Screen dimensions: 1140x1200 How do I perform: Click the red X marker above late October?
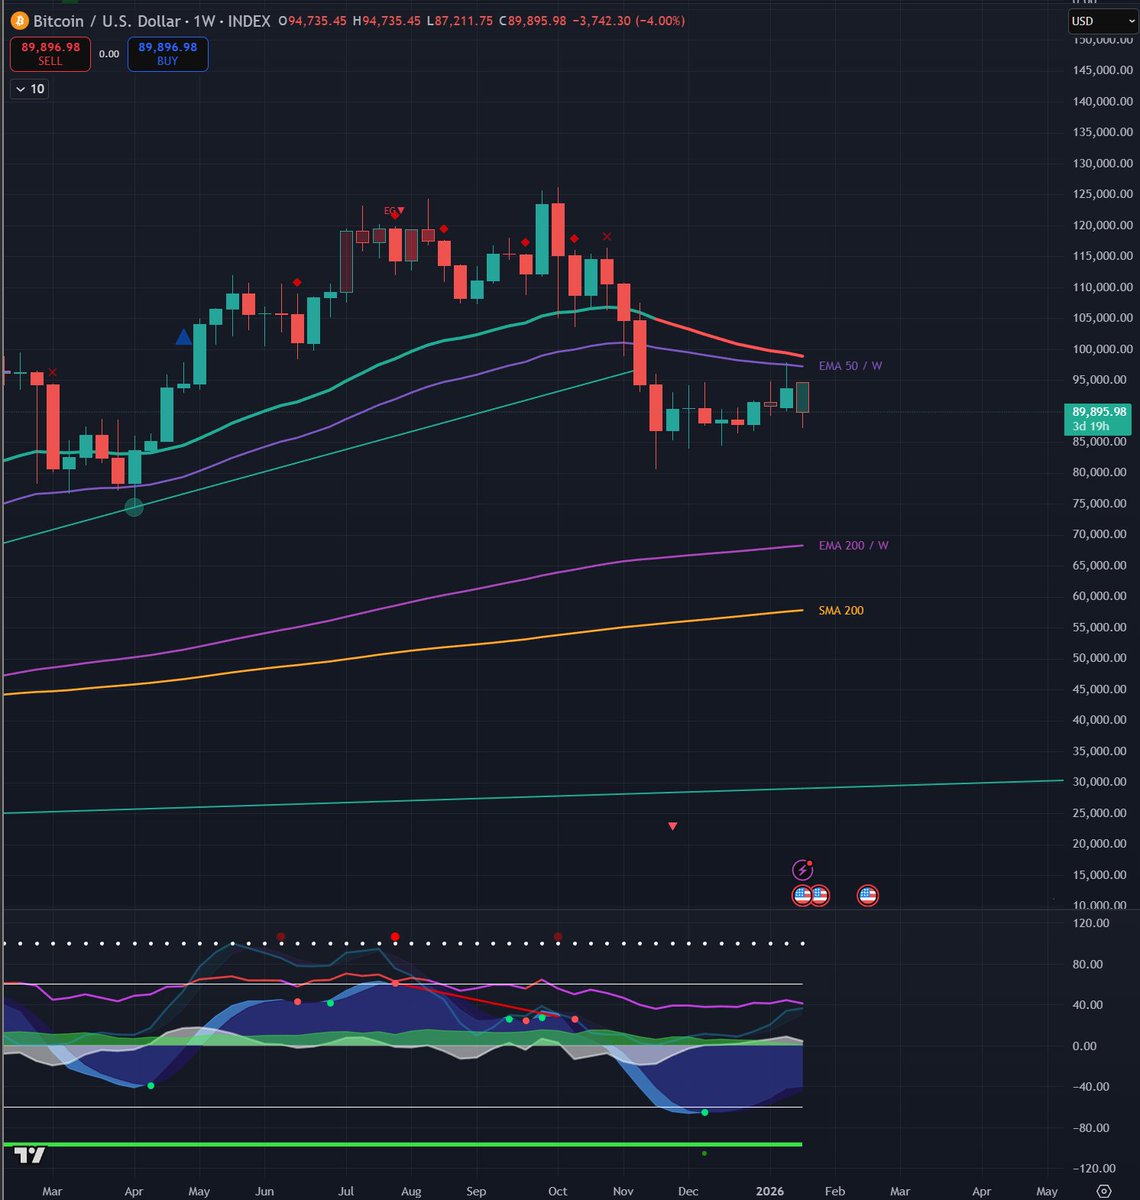(607, 236)
